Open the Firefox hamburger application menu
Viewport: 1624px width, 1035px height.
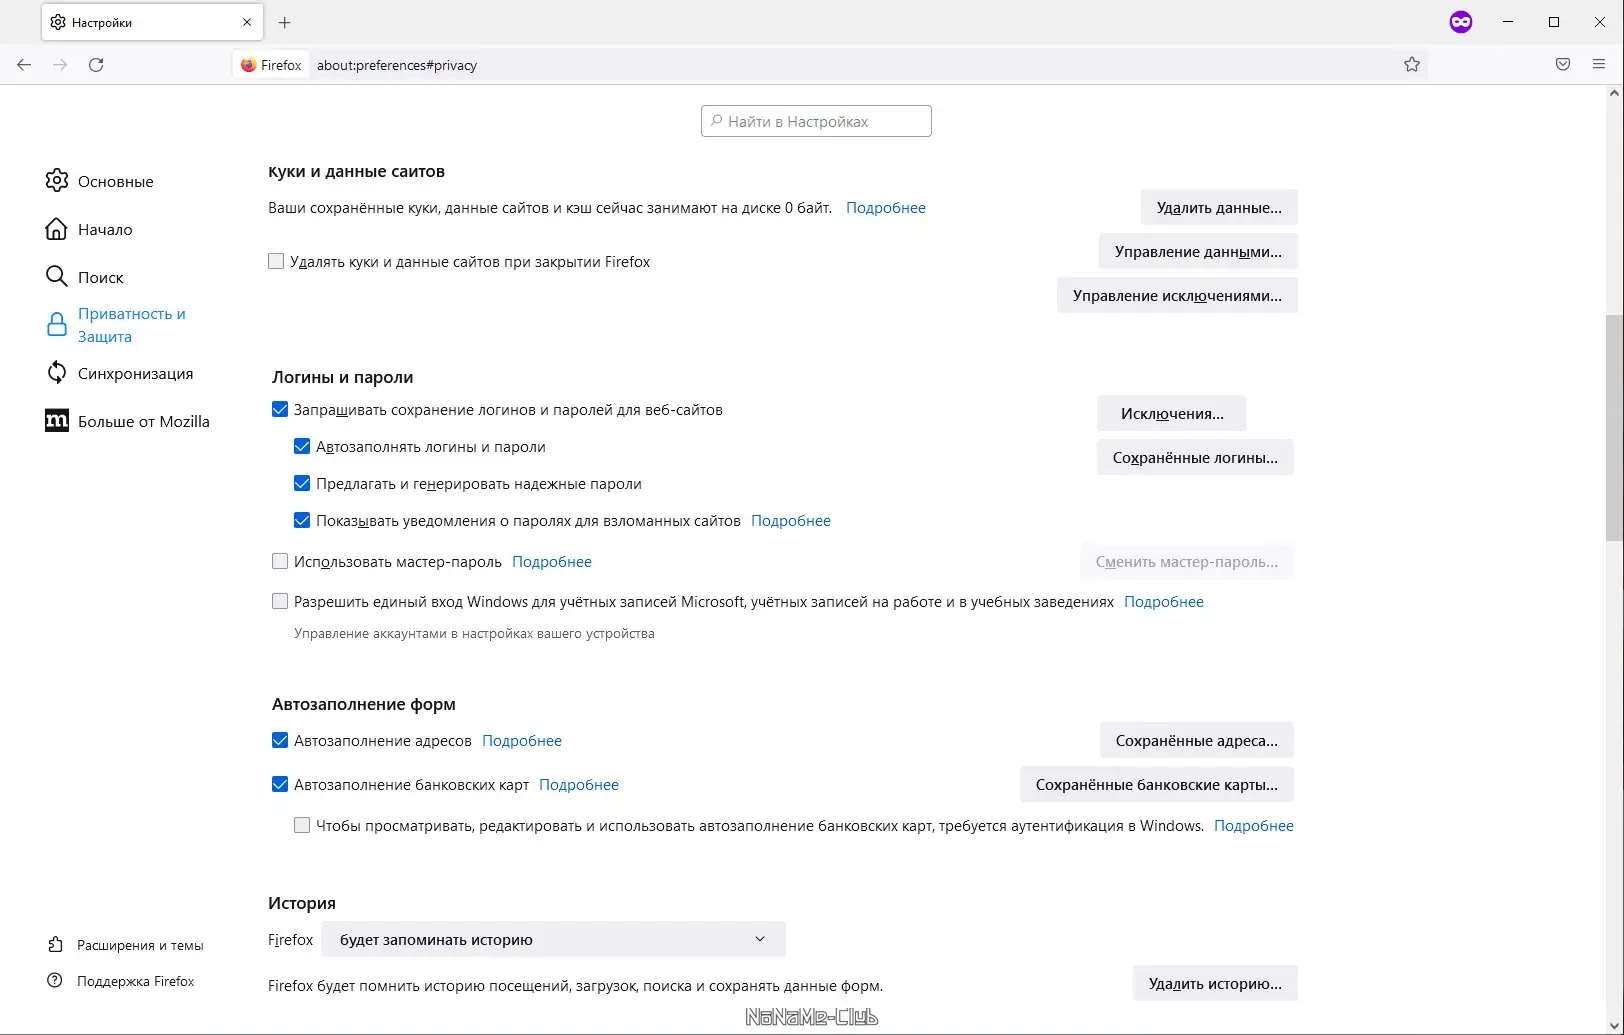pos(1599,65)
